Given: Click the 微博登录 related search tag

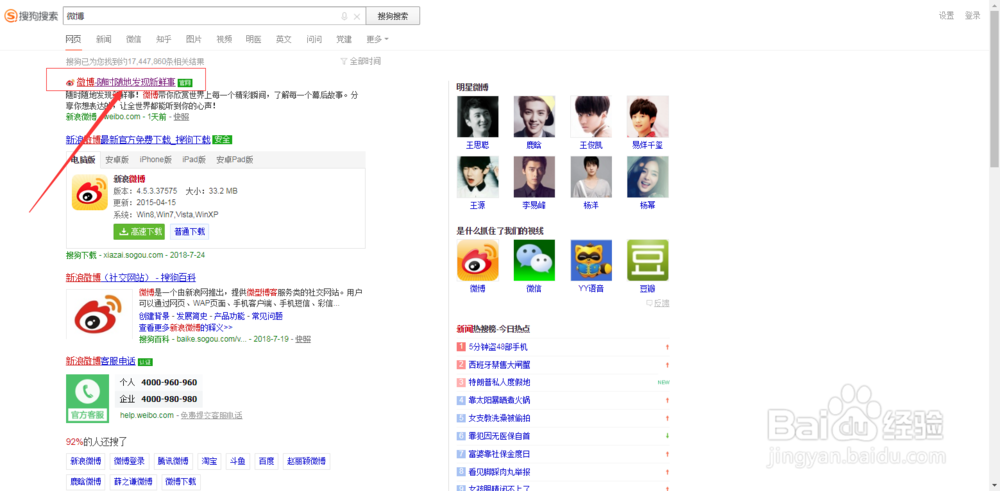Looking at the screenshot, I should [129, 462].
